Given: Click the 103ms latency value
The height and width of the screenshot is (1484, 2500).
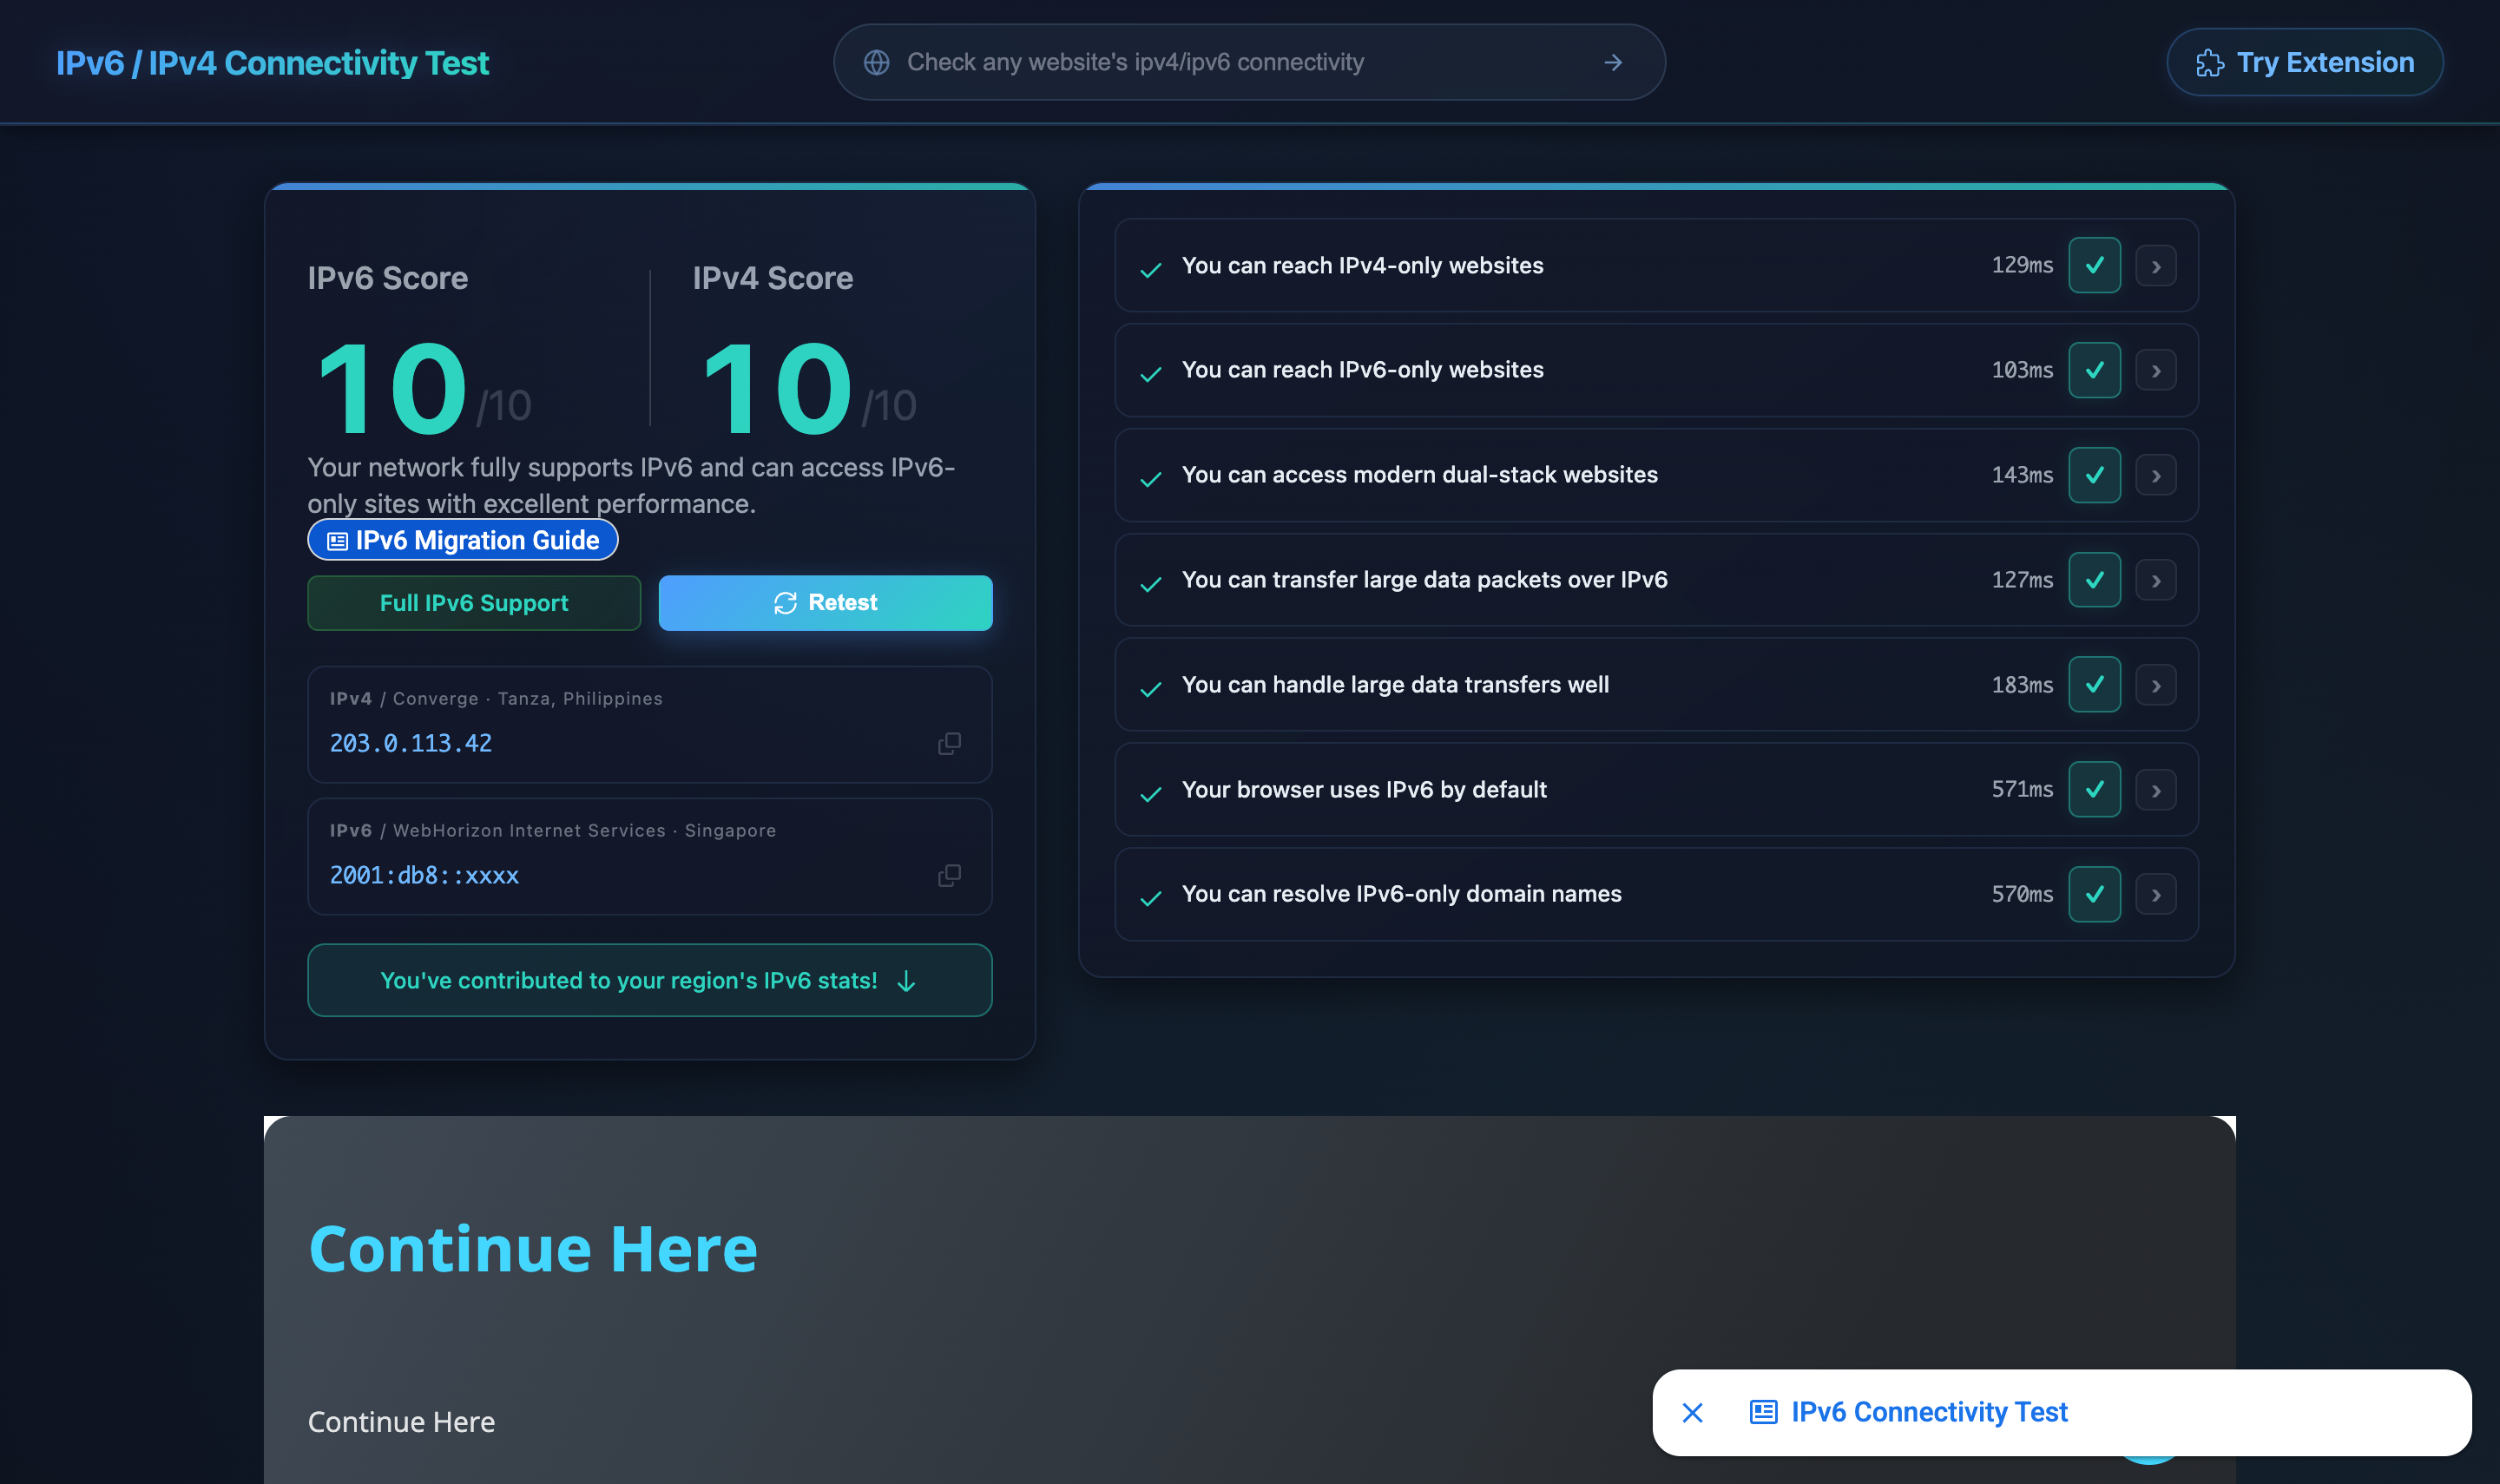Looking at the screenshot, I should (x=2022, y=370).
